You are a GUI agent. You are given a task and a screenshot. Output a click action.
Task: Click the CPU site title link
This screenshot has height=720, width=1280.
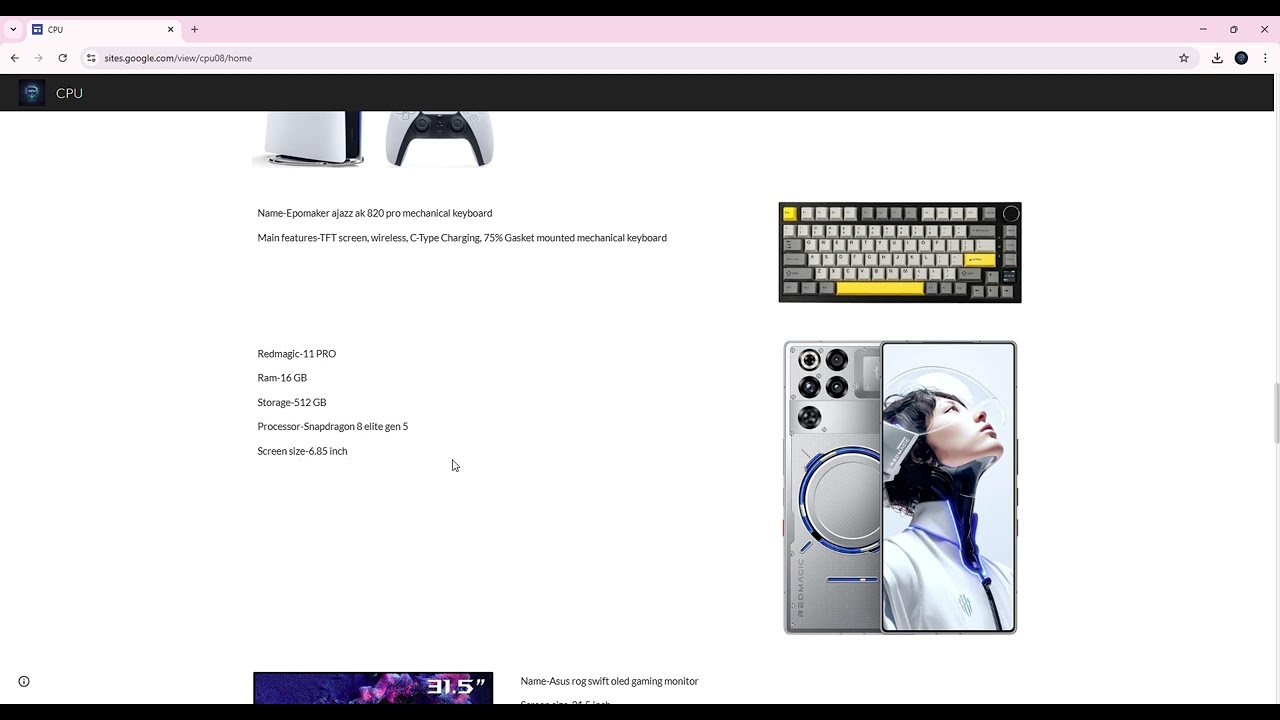[69, 93]
